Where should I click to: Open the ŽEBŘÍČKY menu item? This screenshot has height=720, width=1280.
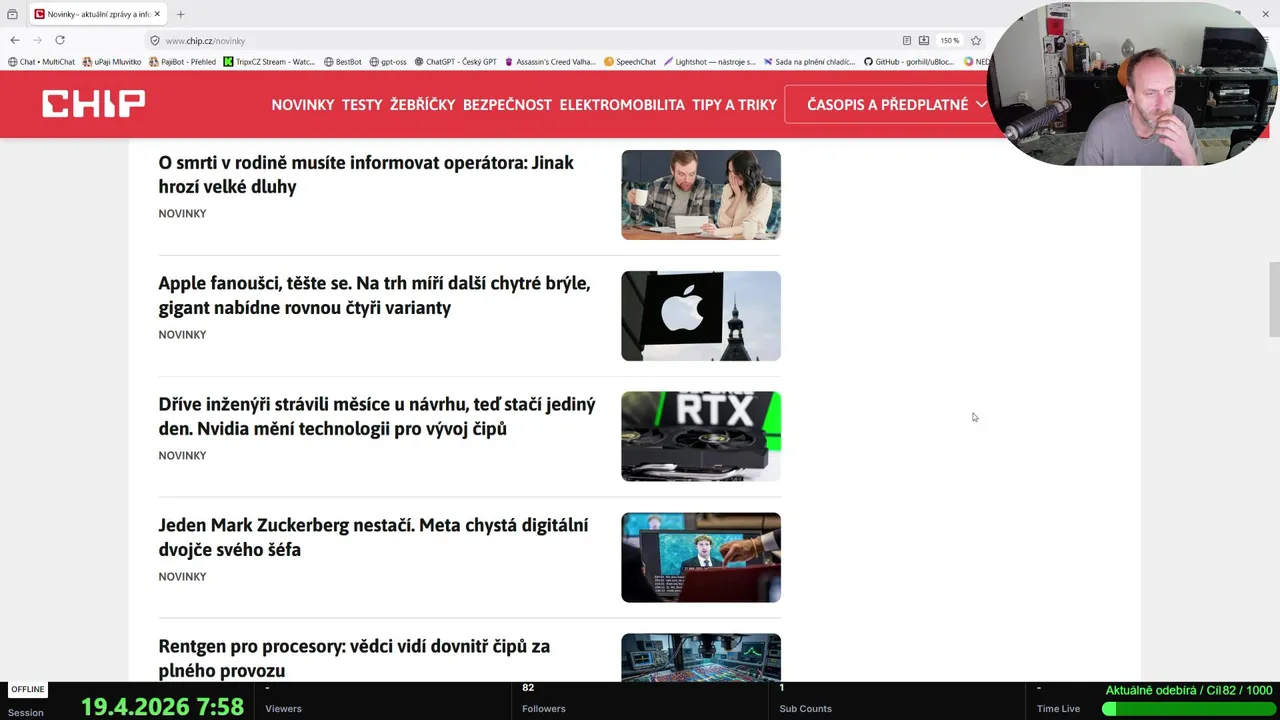click(423, 104)
